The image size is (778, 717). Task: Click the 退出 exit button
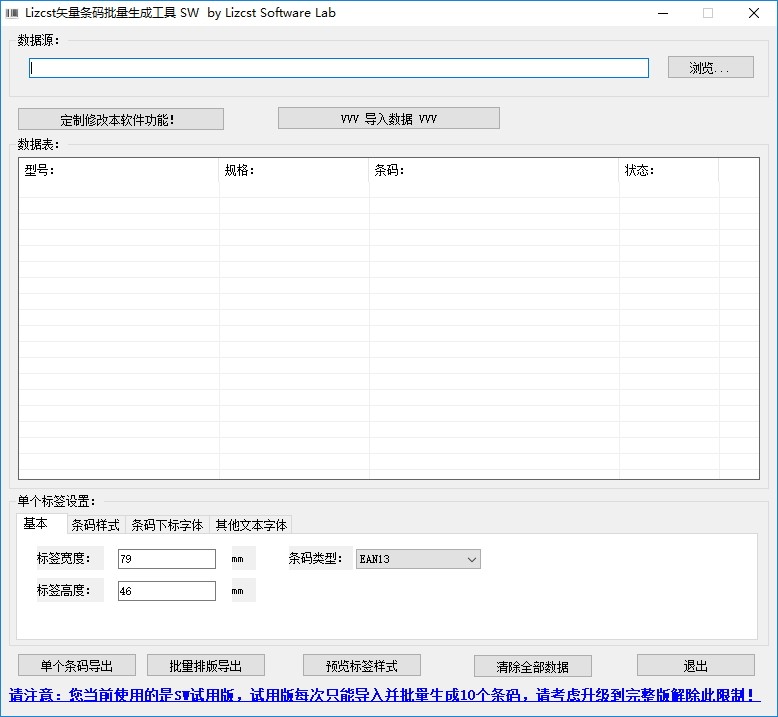click(x=696, y=665)
